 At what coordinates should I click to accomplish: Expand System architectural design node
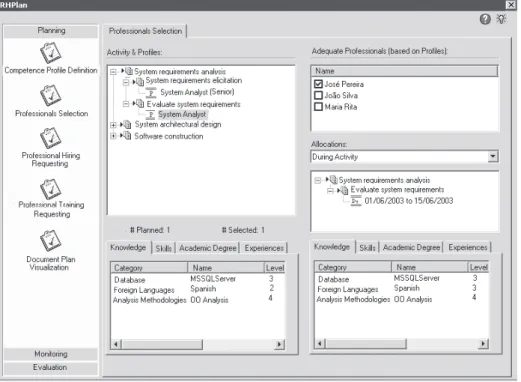pos(113,125)
